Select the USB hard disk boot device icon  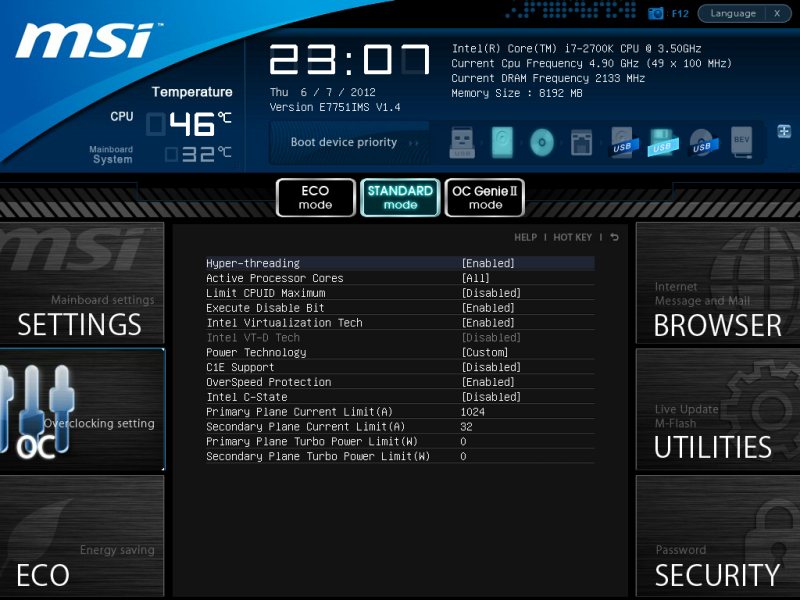(622, 142)
